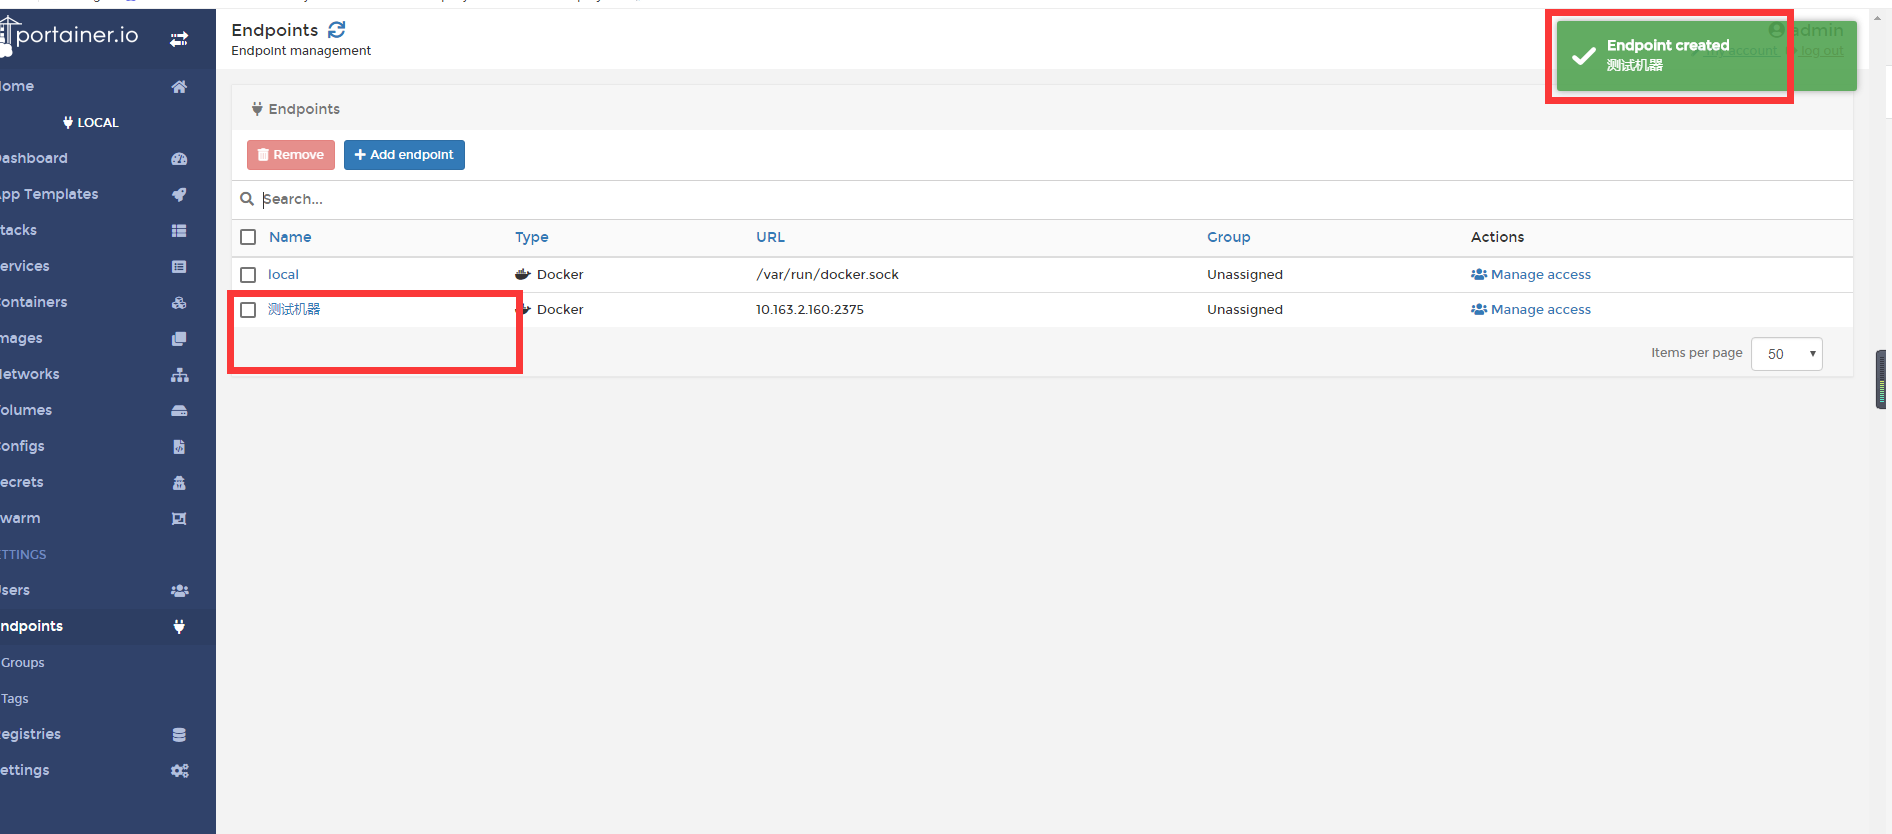The width and height of the screenshot is (1892, 834).
Task: Open Dashboard via its gauge icon
Action: 179,159
